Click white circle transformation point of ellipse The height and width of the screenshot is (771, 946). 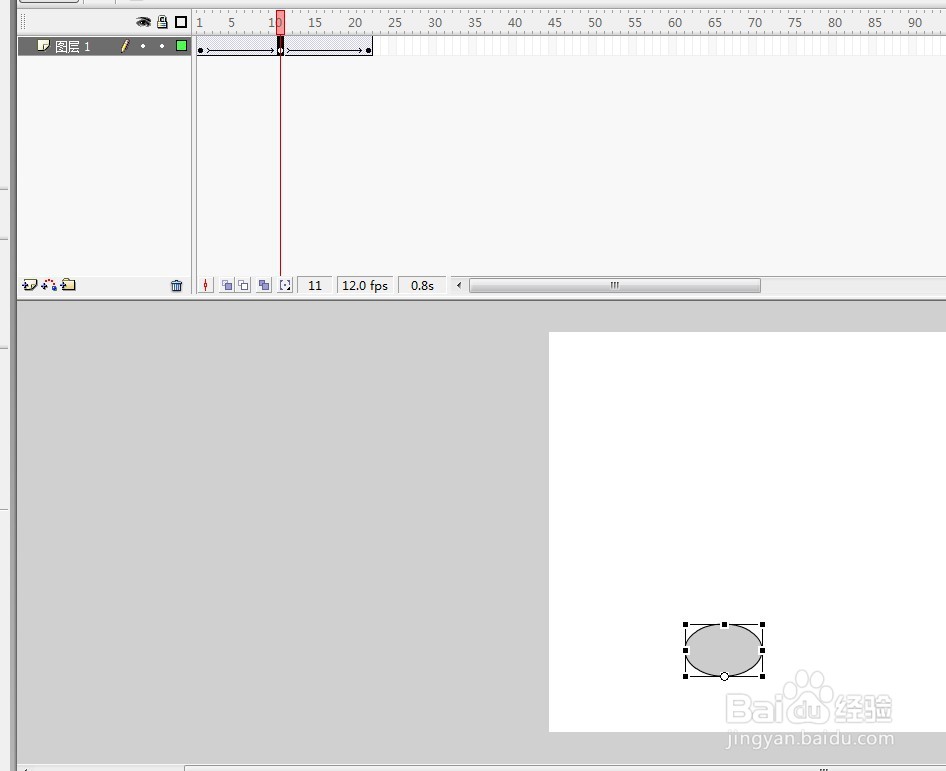725,676
